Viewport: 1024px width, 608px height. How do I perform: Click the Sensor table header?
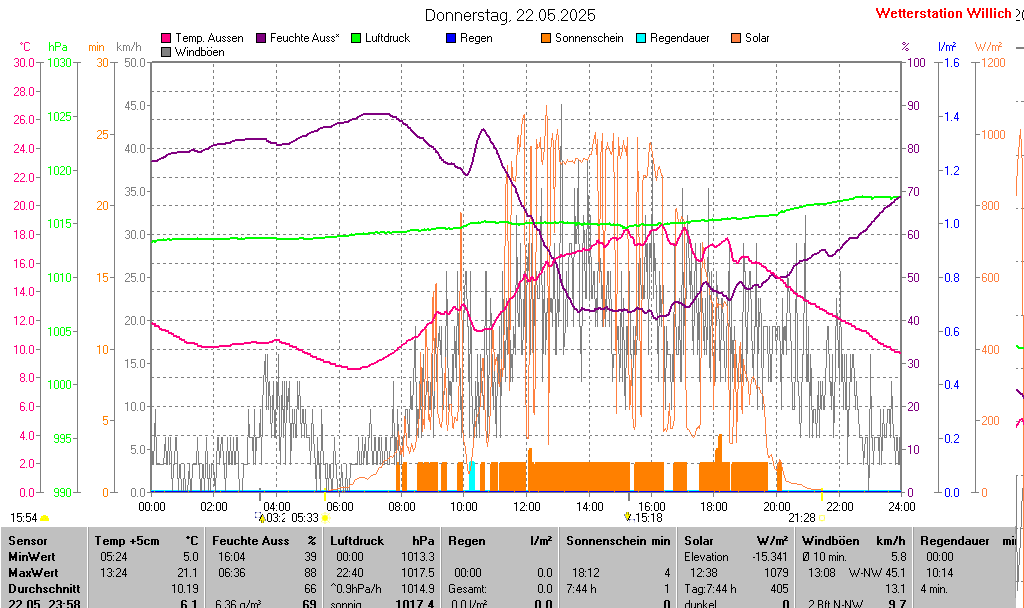(x=28, y=541)
